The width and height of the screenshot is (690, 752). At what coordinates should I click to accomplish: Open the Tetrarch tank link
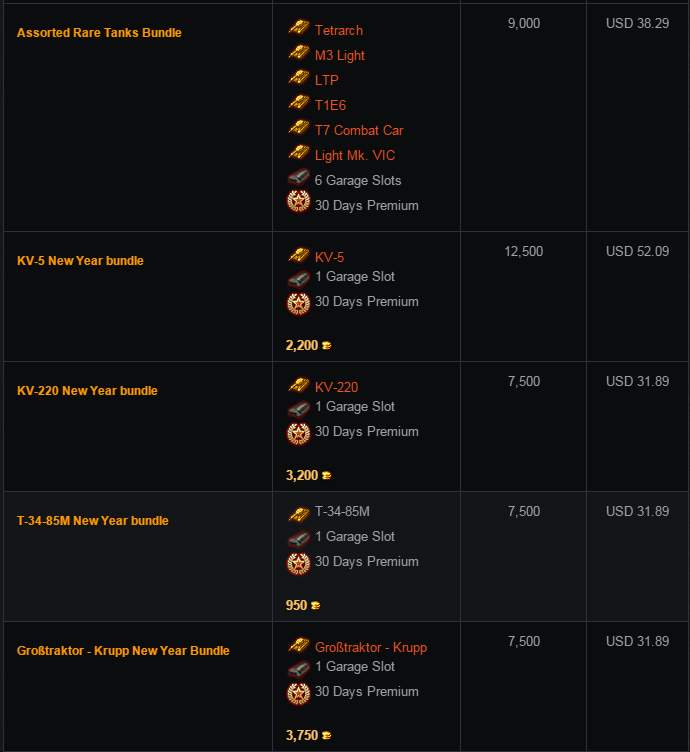tap(339, 31)
